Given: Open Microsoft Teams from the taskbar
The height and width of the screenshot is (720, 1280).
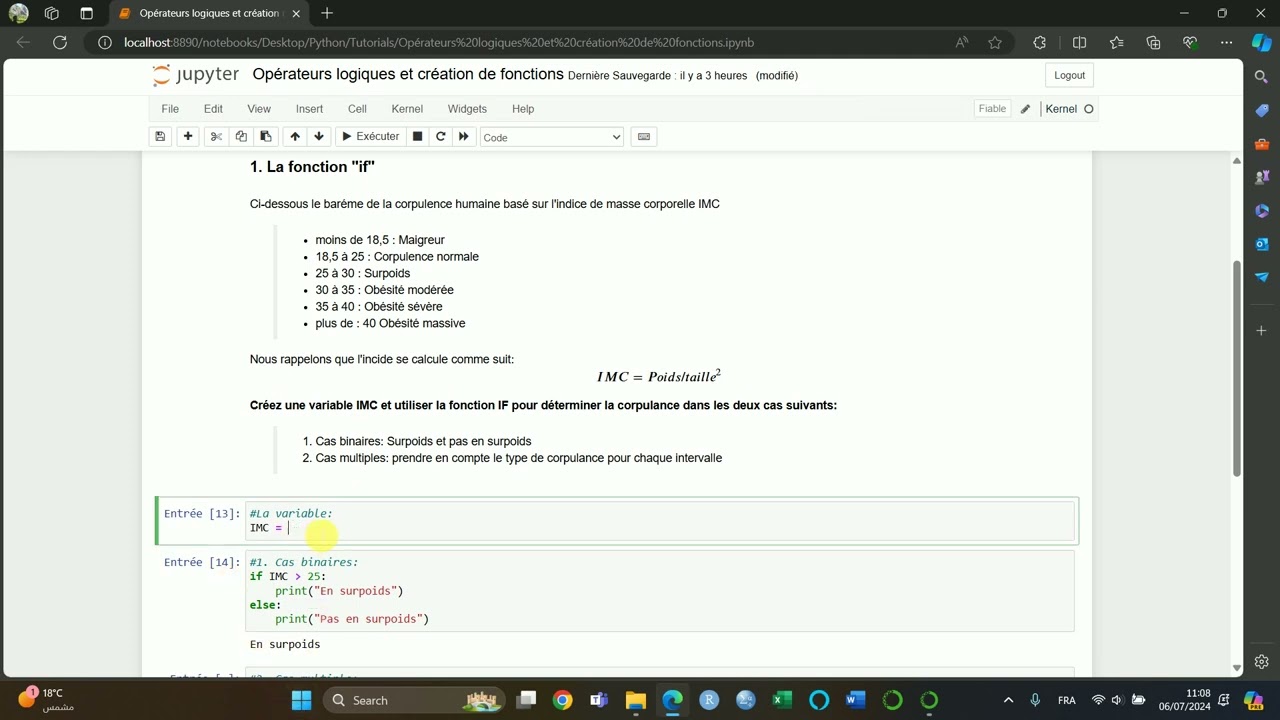Looking at the screenshot, I should click(599, 700).
